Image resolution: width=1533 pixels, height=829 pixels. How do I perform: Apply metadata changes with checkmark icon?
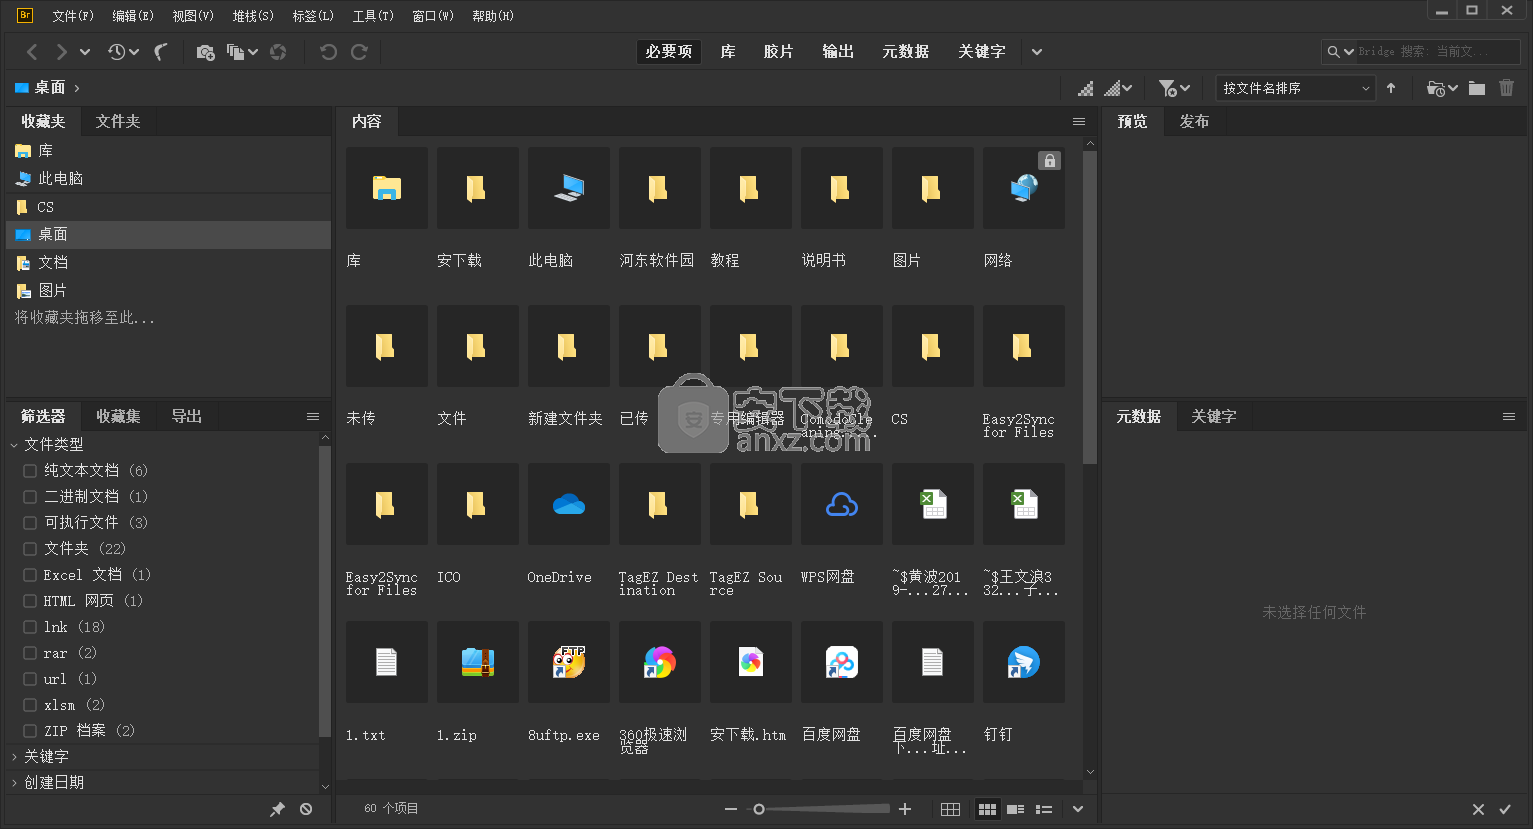(1505, 809)
